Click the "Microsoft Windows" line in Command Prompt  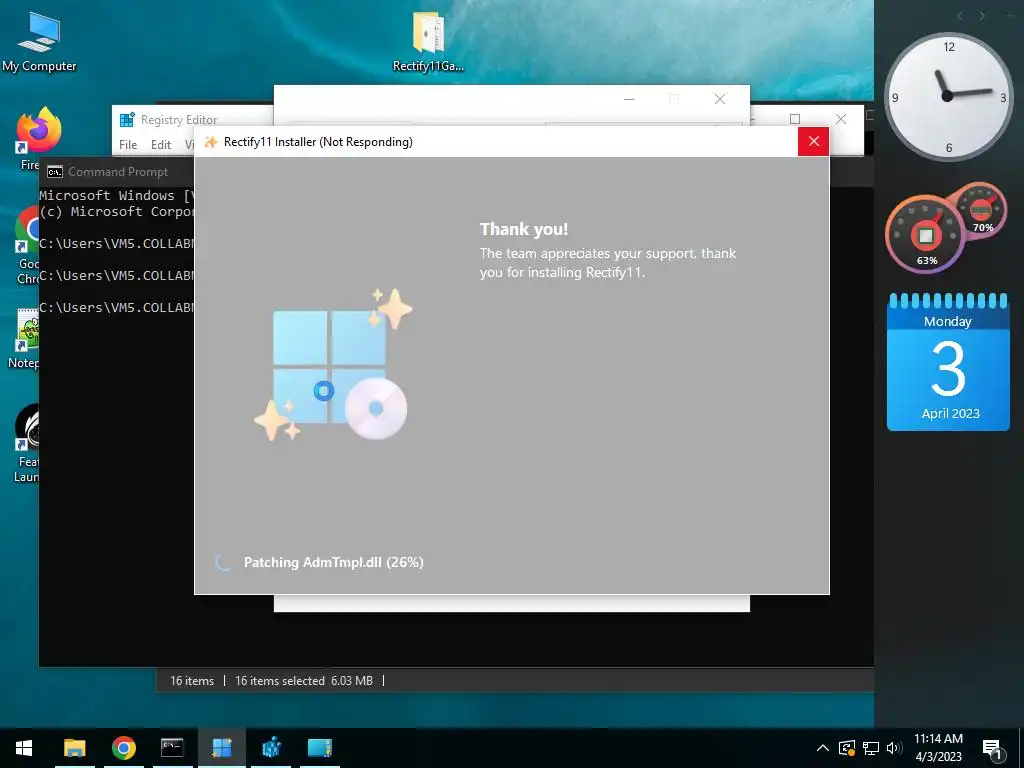pyautogui.click(x=116, y=195)
